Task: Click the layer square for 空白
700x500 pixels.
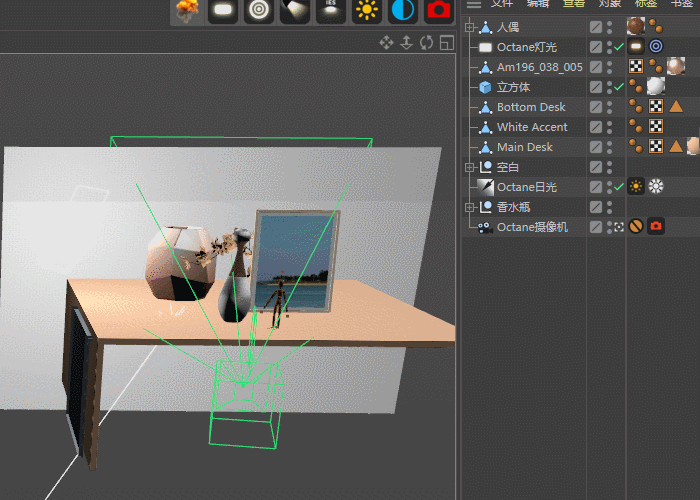Action: 596,167
